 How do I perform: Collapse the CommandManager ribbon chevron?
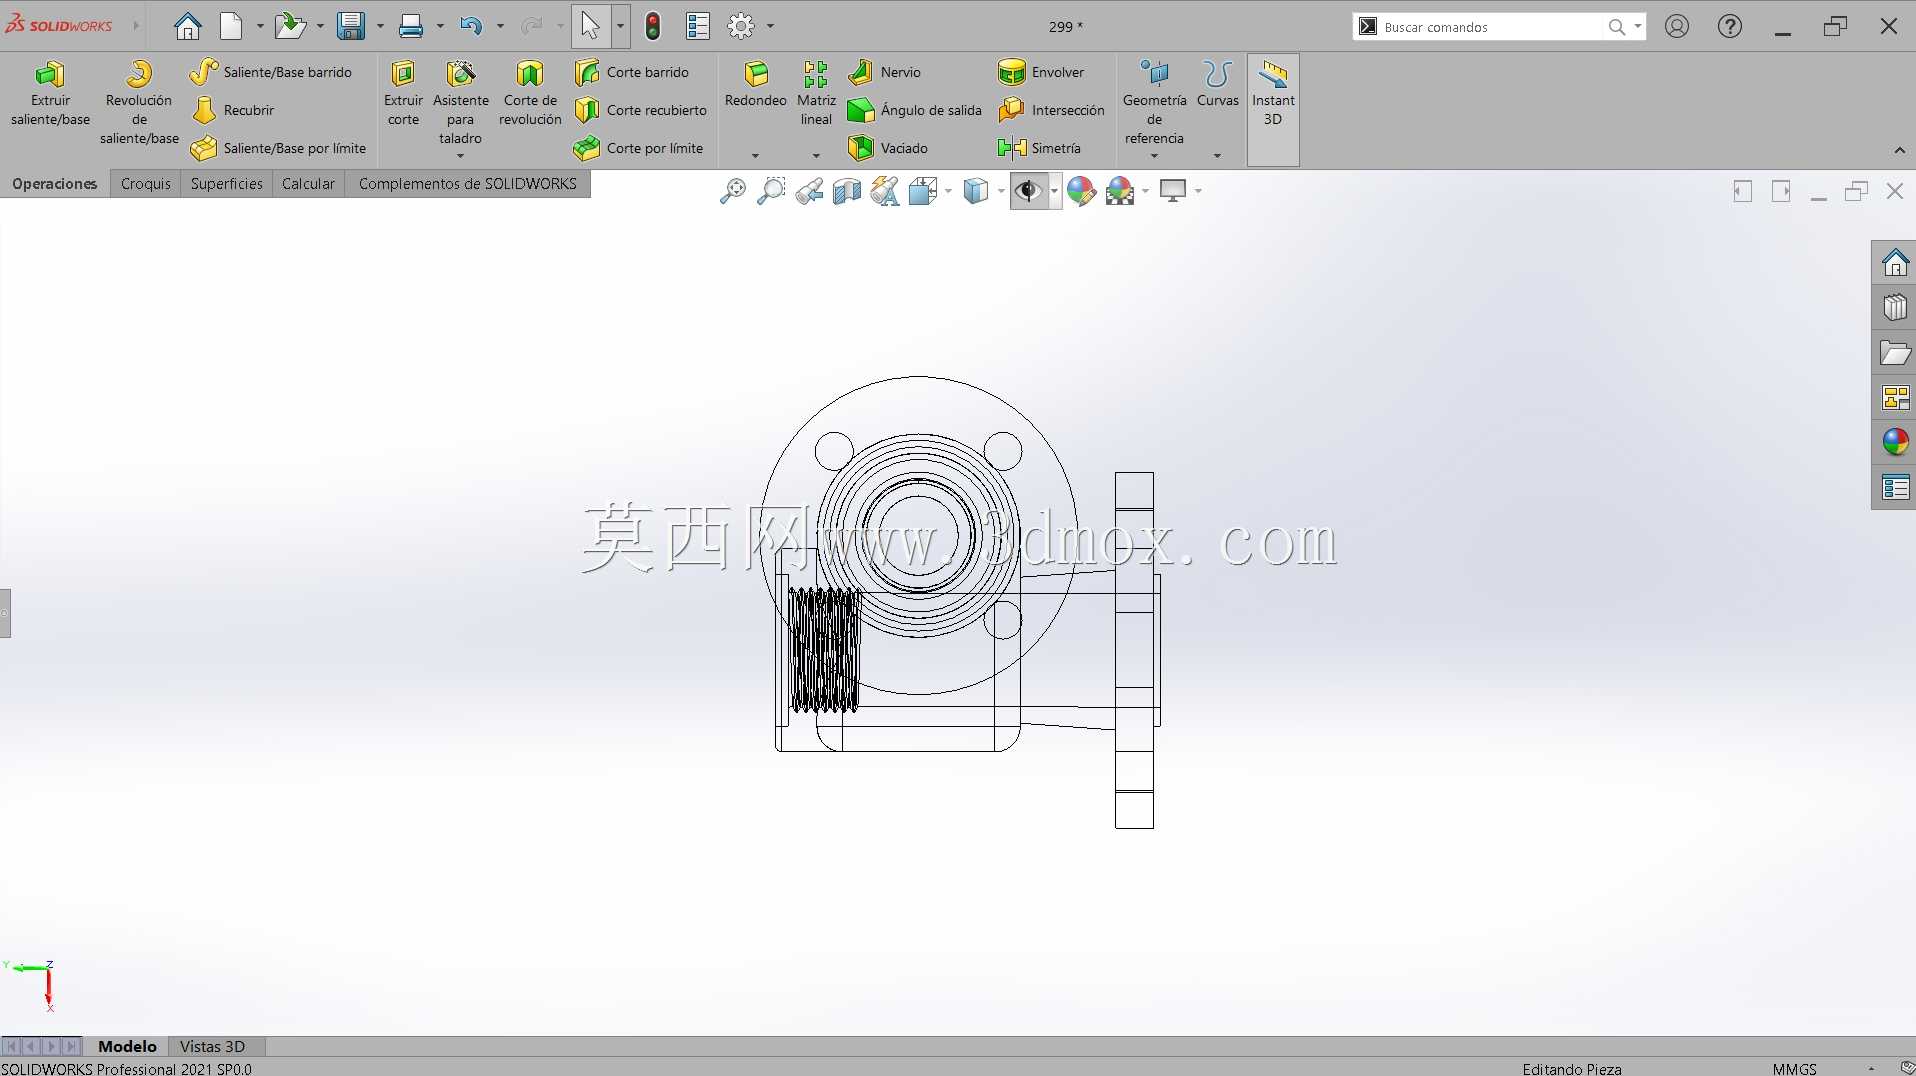pos(1899,150)
